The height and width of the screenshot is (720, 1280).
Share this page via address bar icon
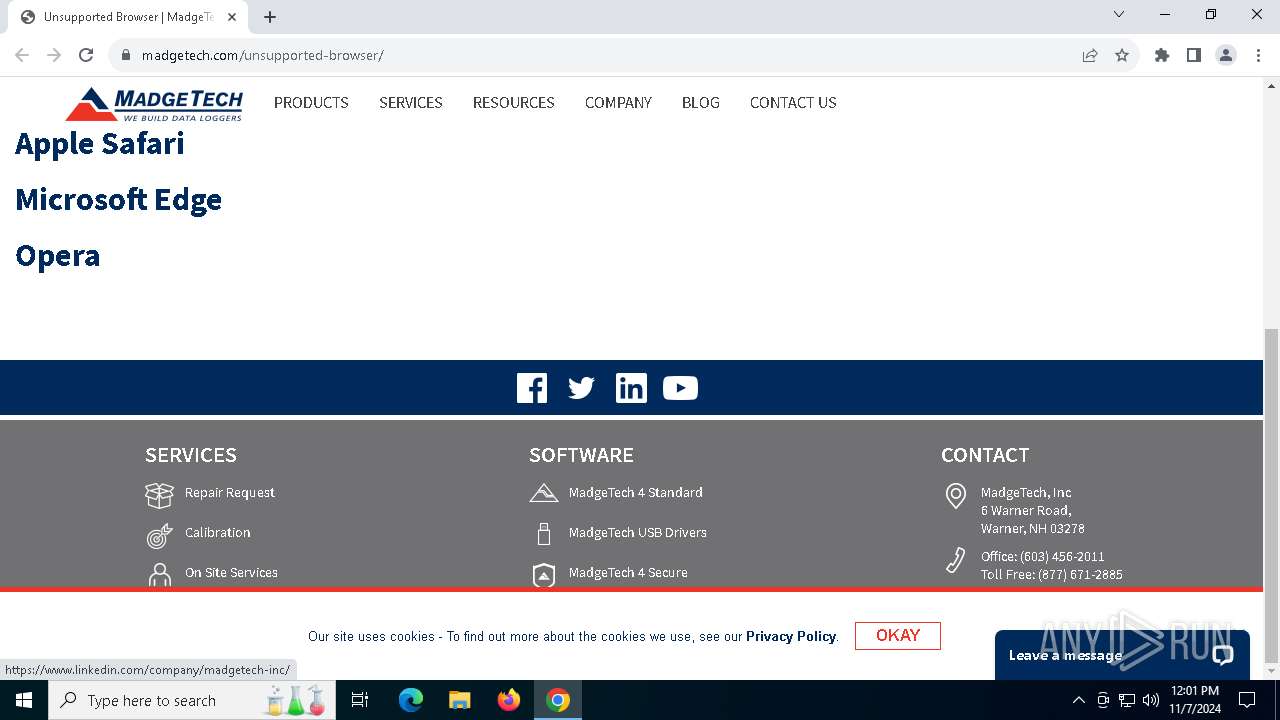click(x=1090, y=55)
